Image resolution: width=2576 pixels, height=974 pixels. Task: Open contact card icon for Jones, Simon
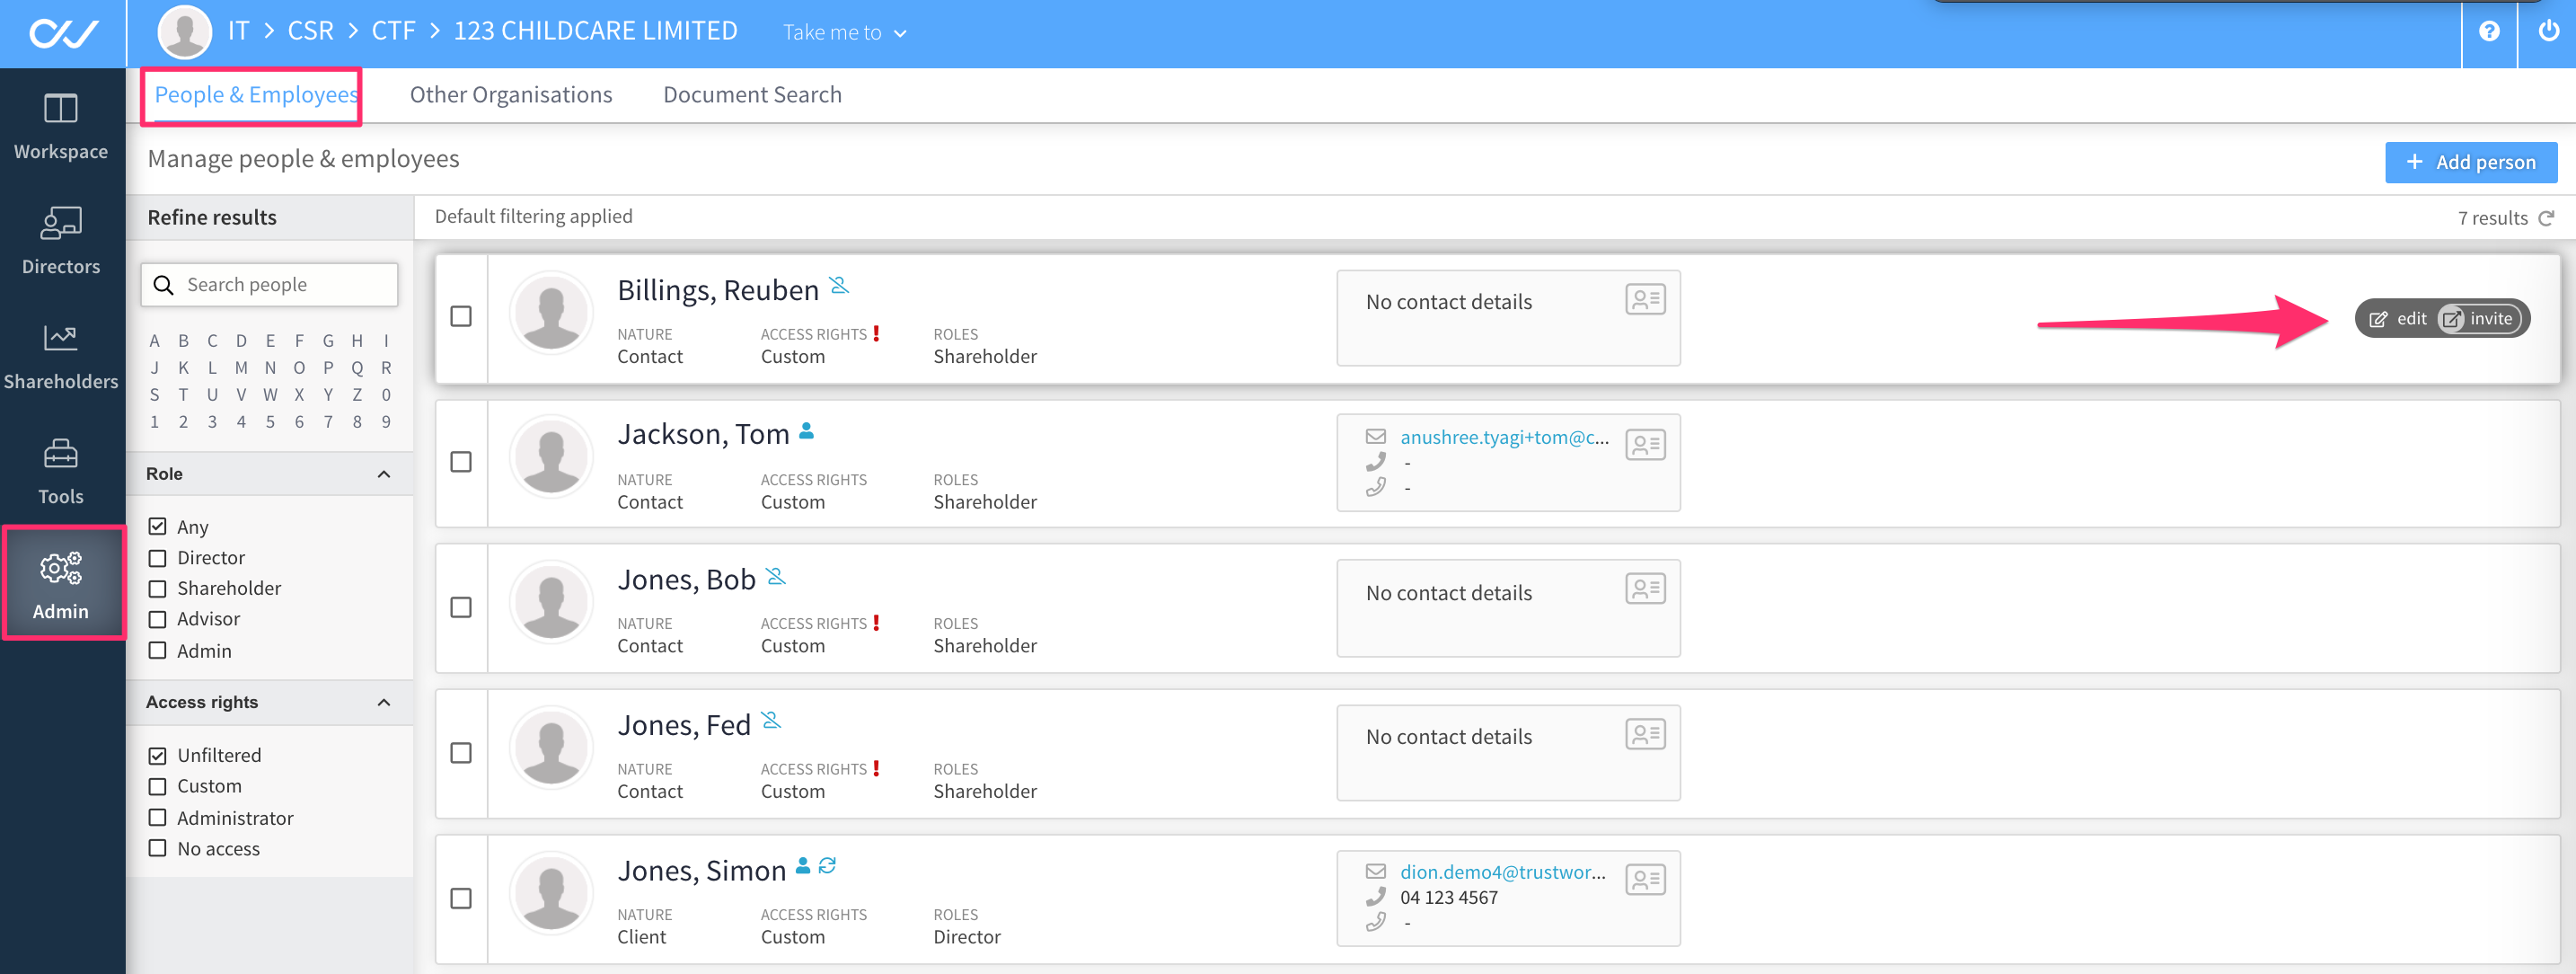coord(1645,880)
